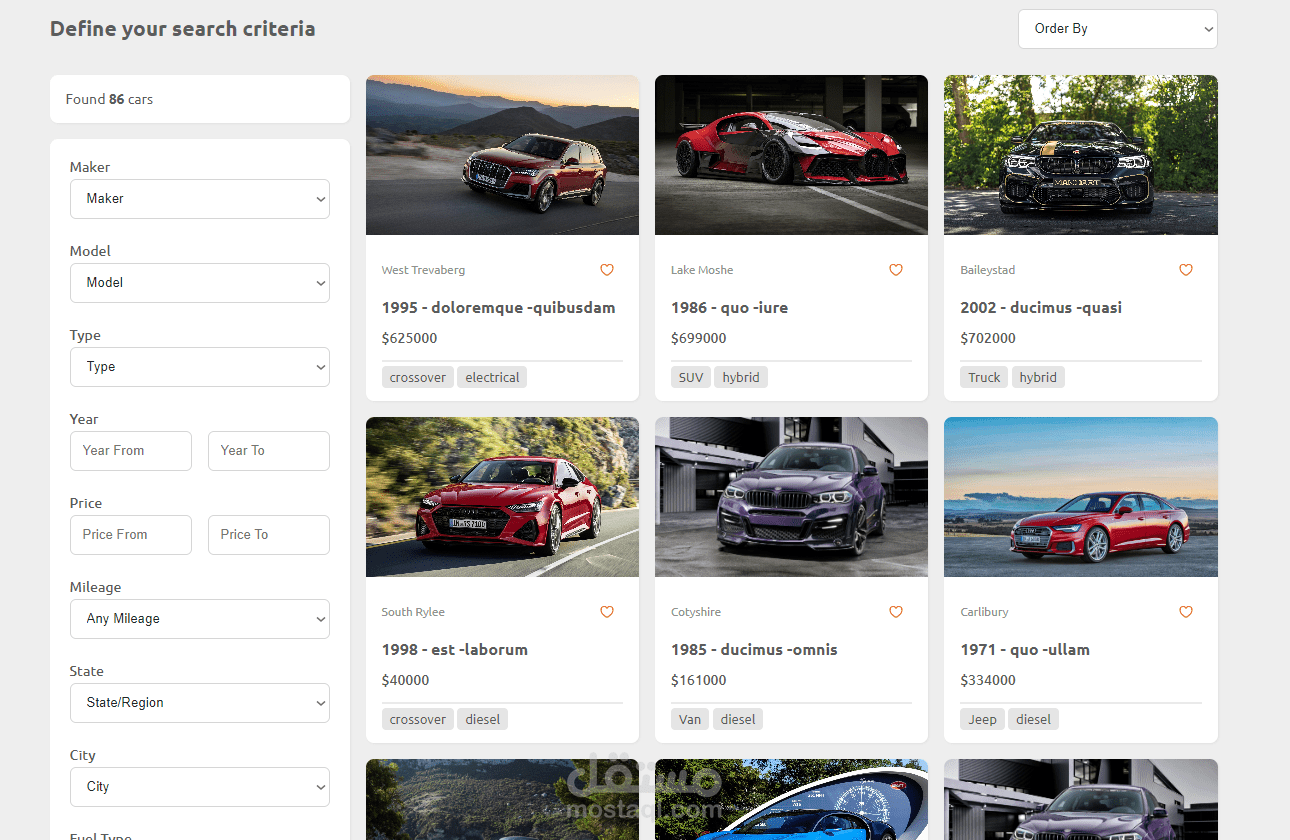Open the red Bugatti photo, Lake Moshe
This screenshot has width=1290, height=840.
(791, 155)
